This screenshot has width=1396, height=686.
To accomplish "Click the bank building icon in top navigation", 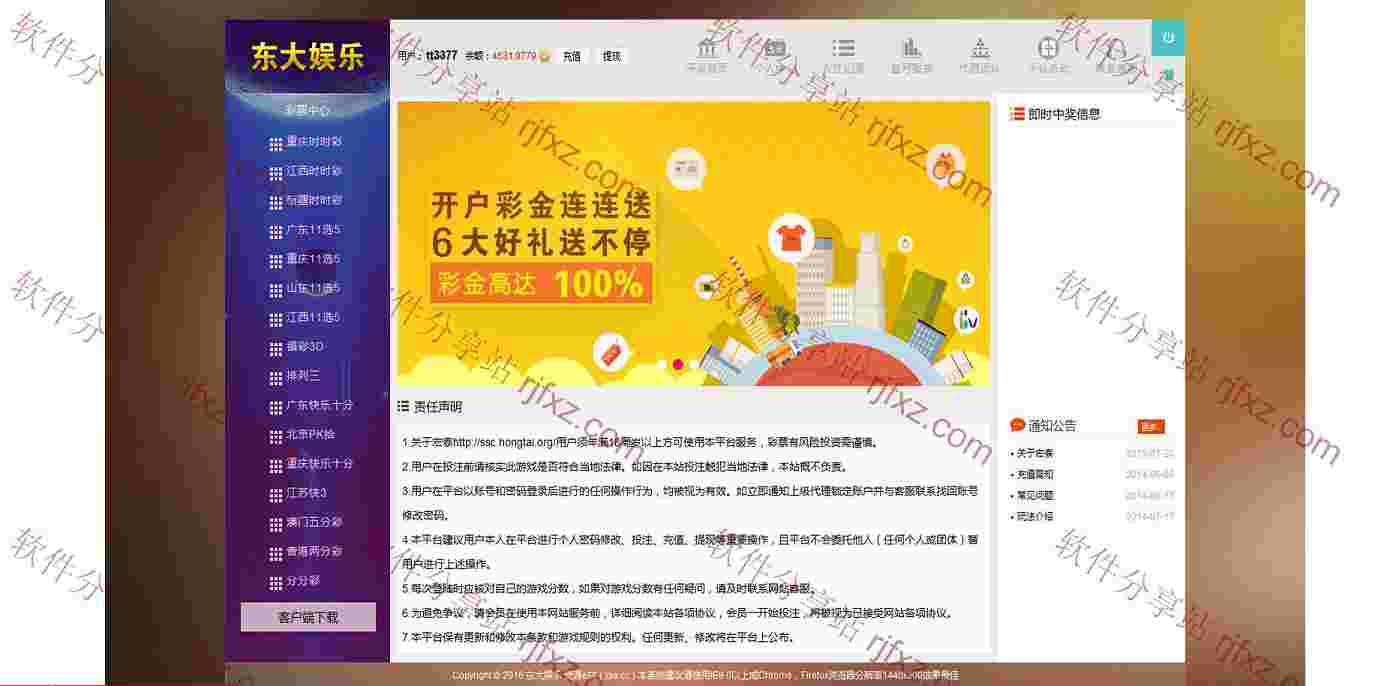I will 708,48.
